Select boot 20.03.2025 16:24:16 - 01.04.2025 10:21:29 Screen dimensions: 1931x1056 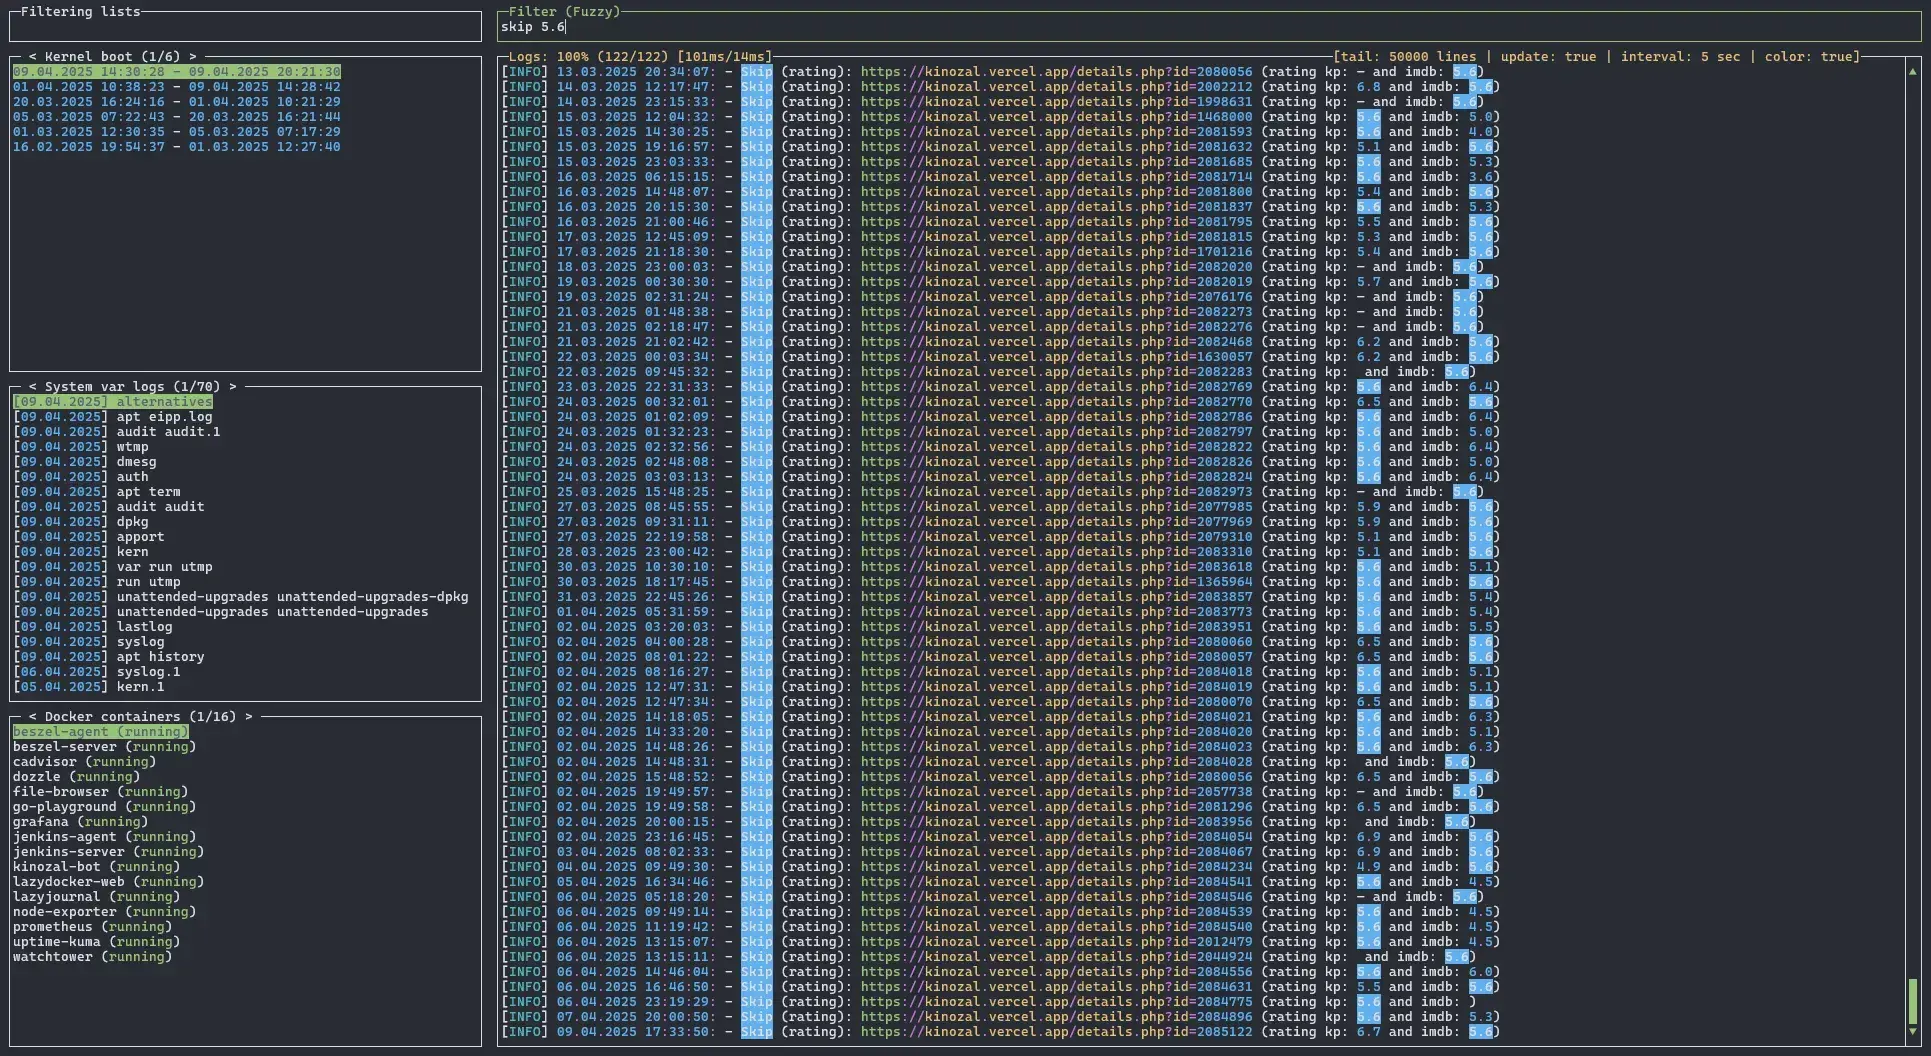pyautogui.click(x=177, y=102)
